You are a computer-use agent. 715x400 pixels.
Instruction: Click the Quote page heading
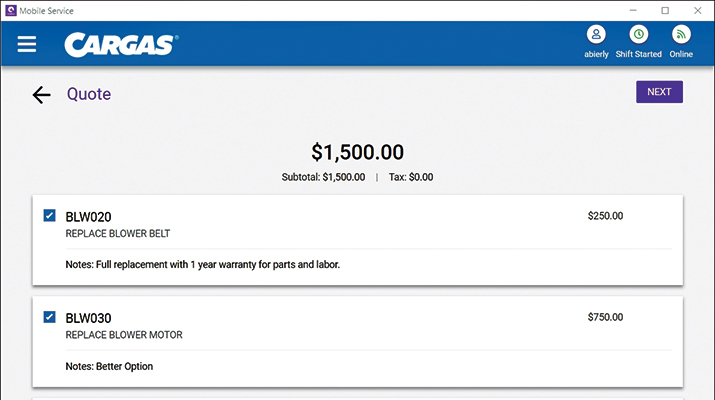(x=89, y=95)
